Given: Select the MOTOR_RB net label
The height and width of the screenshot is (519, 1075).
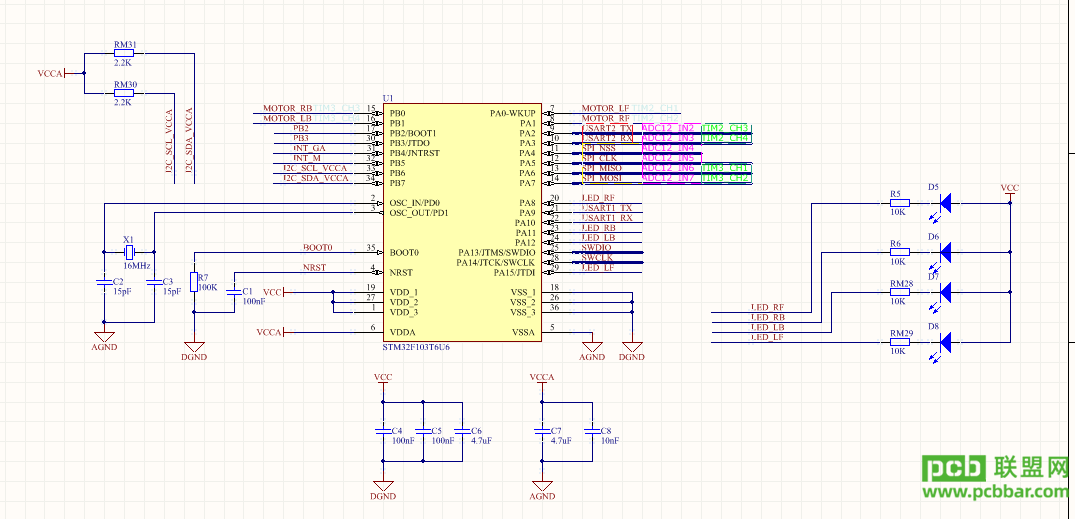Looking at the screenshot, I should coord(288,108).
